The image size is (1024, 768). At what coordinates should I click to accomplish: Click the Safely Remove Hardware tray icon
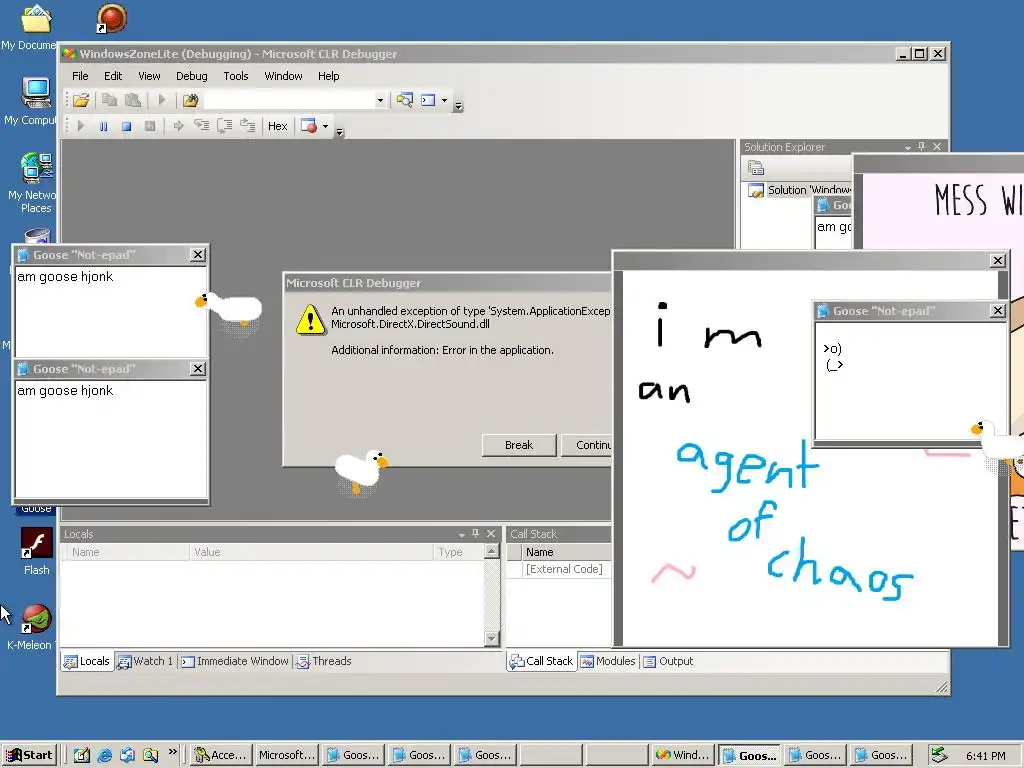tap(939, 755)
